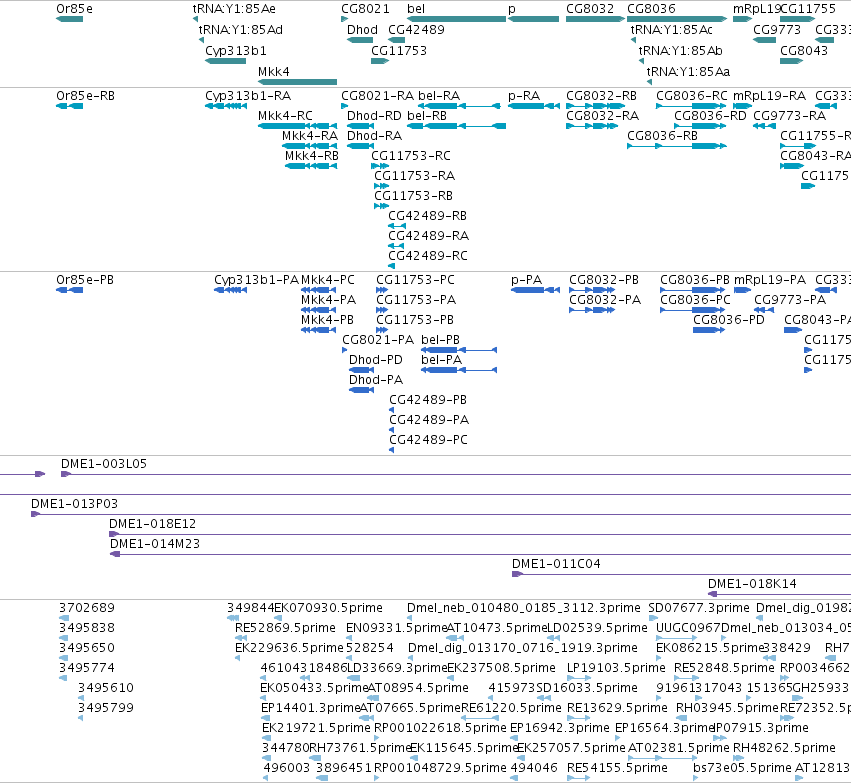Click the Mkk4-PC protein label
Image resolution: width=851 pixels, height=783 pixels.
click(328, 280)
